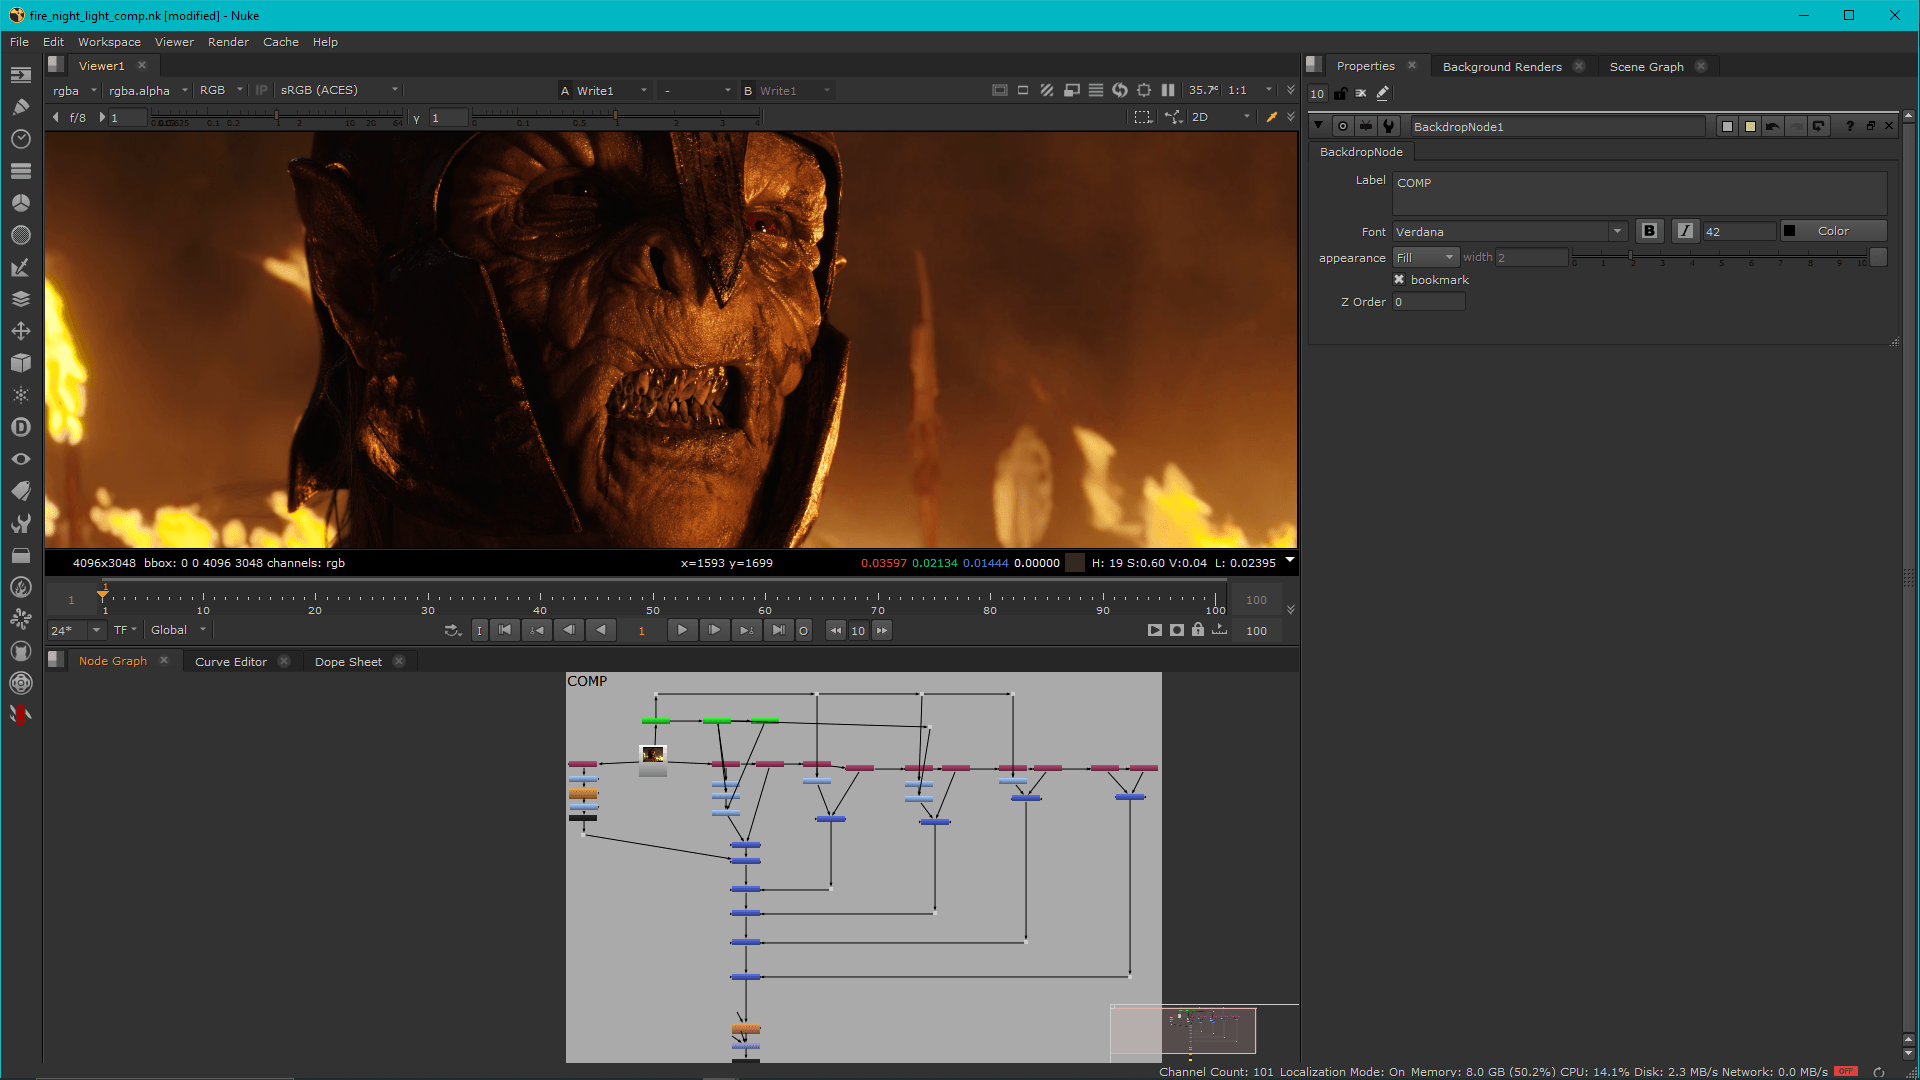This screenshot has width=1920, height=1080.
Task: Open the Draw nodes toolbar menu
Action: (x=21, y=107)
